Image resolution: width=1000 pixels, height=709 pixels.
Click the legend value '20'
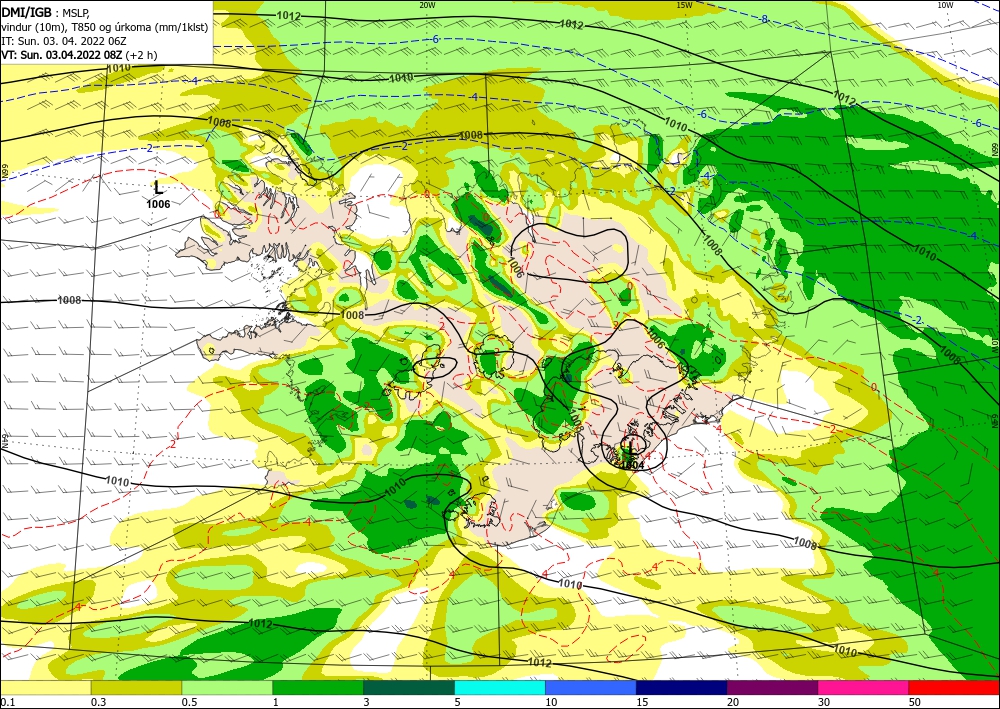pos(733,702)
